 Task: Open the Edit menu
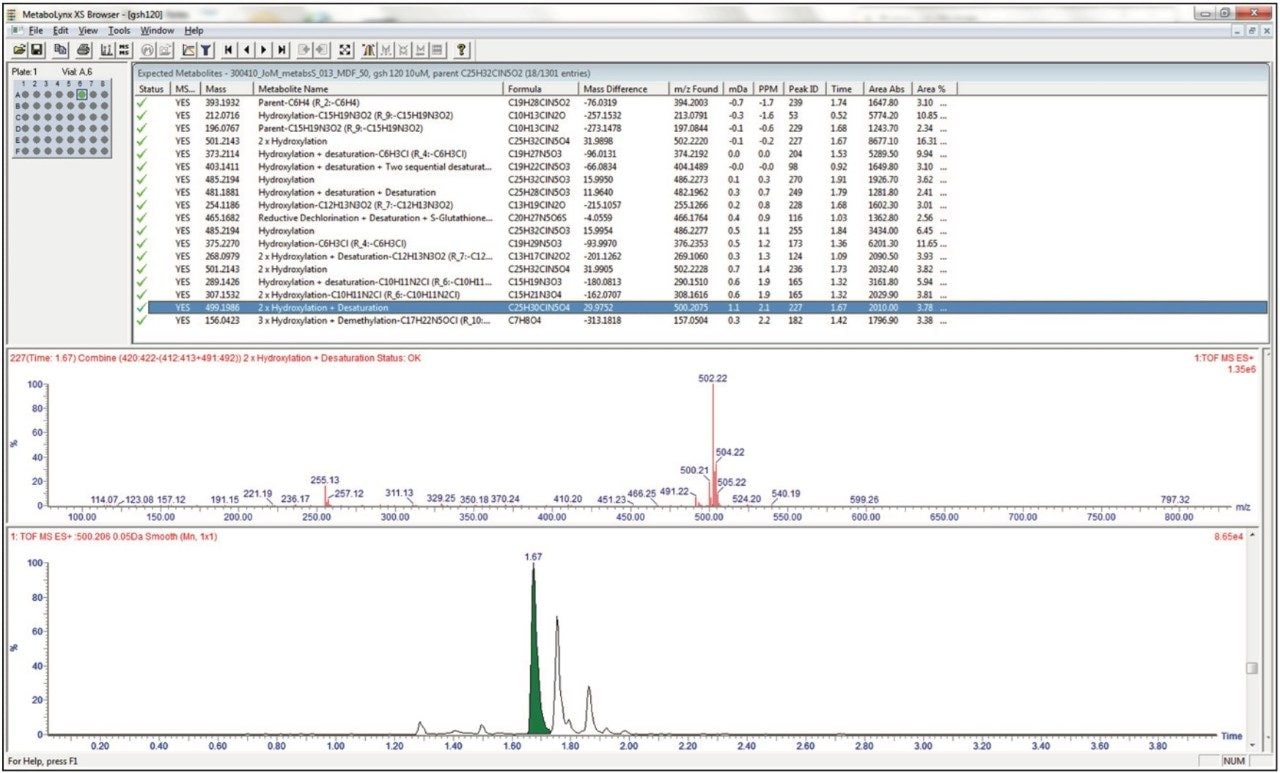(62, 31)
